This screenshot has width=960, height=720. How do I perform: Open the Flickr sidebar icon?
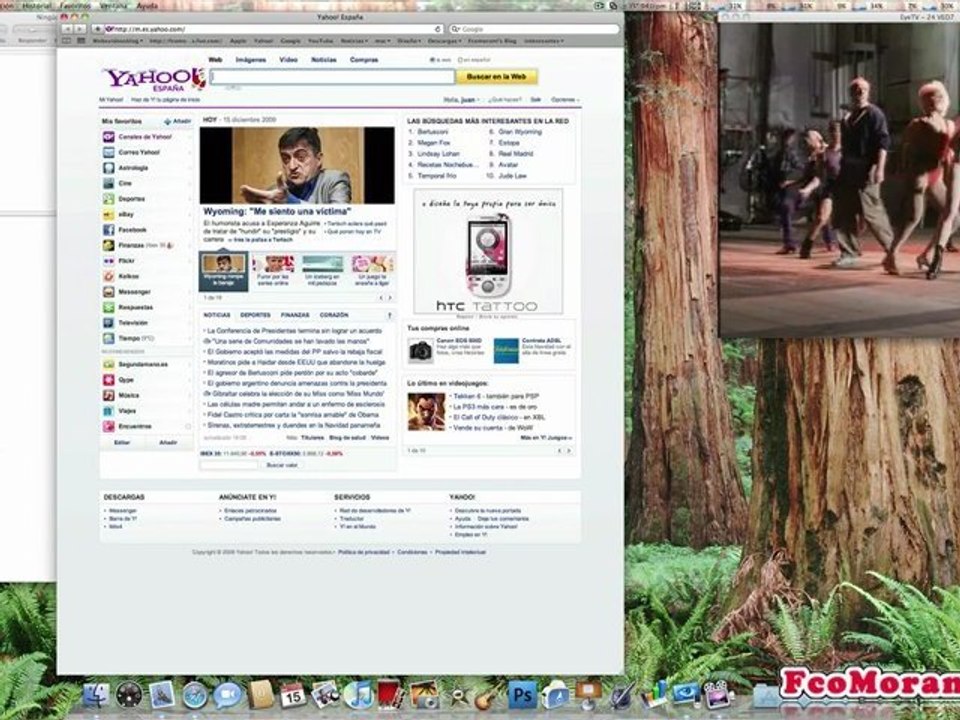click(x=108, y=261)
